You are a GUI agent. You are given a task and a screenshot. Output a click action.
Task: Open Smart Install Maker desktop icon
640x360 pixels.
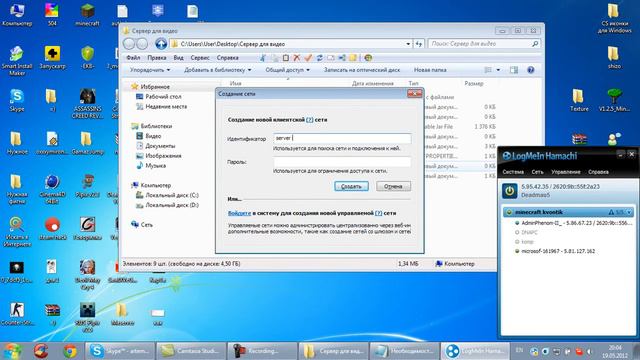(x=17, y=61)
